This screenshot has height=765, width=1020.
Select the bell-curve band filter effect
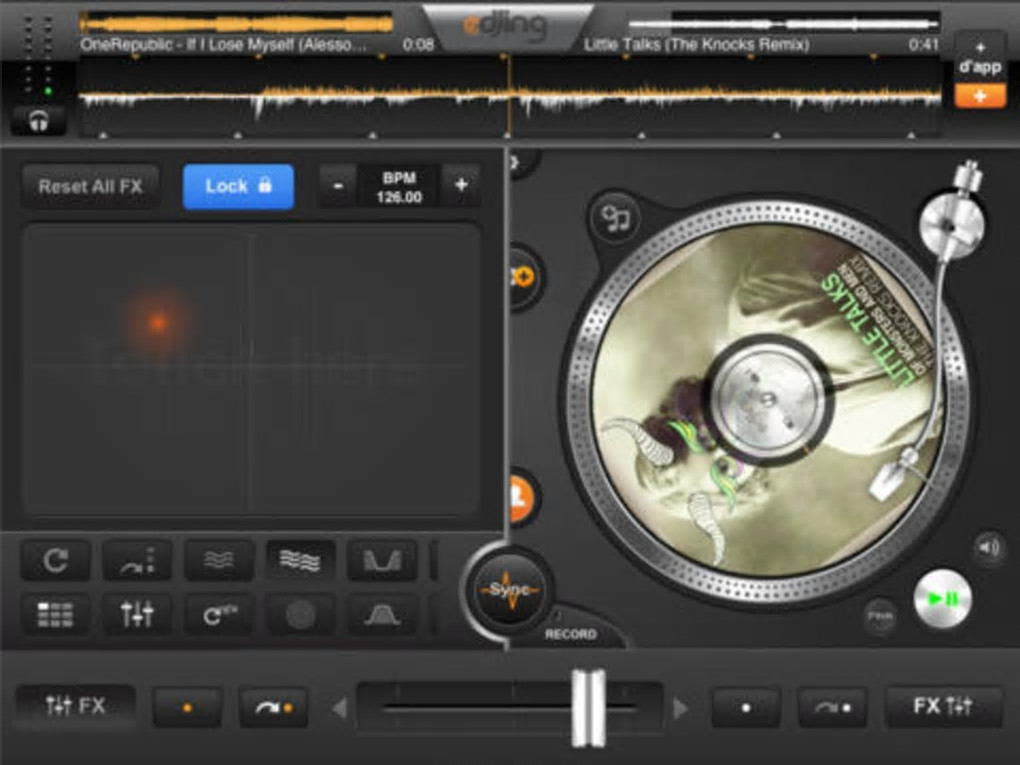tap(382, 614)
